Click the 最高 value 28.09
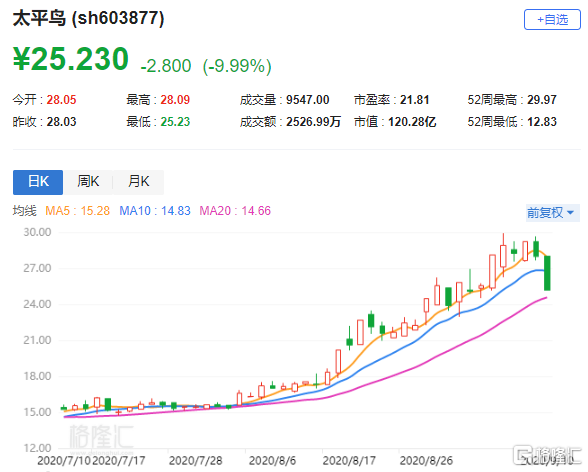Screen dimensions: 588x472 tap(175, 100)
